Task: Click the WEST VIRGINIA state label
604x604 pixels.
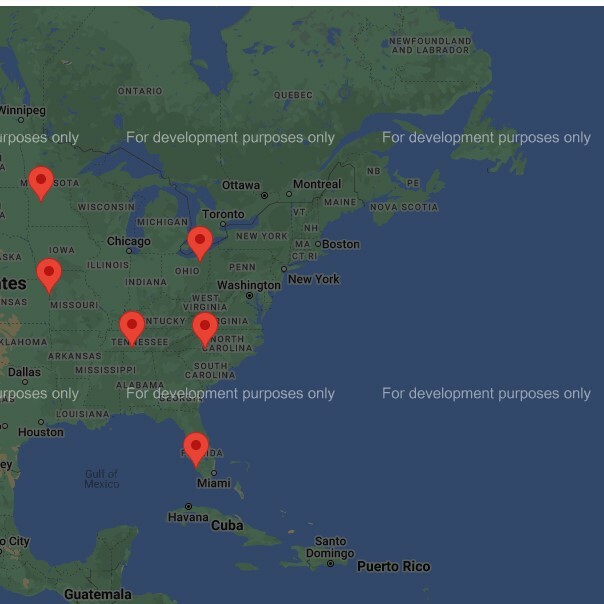Action: 205,302
